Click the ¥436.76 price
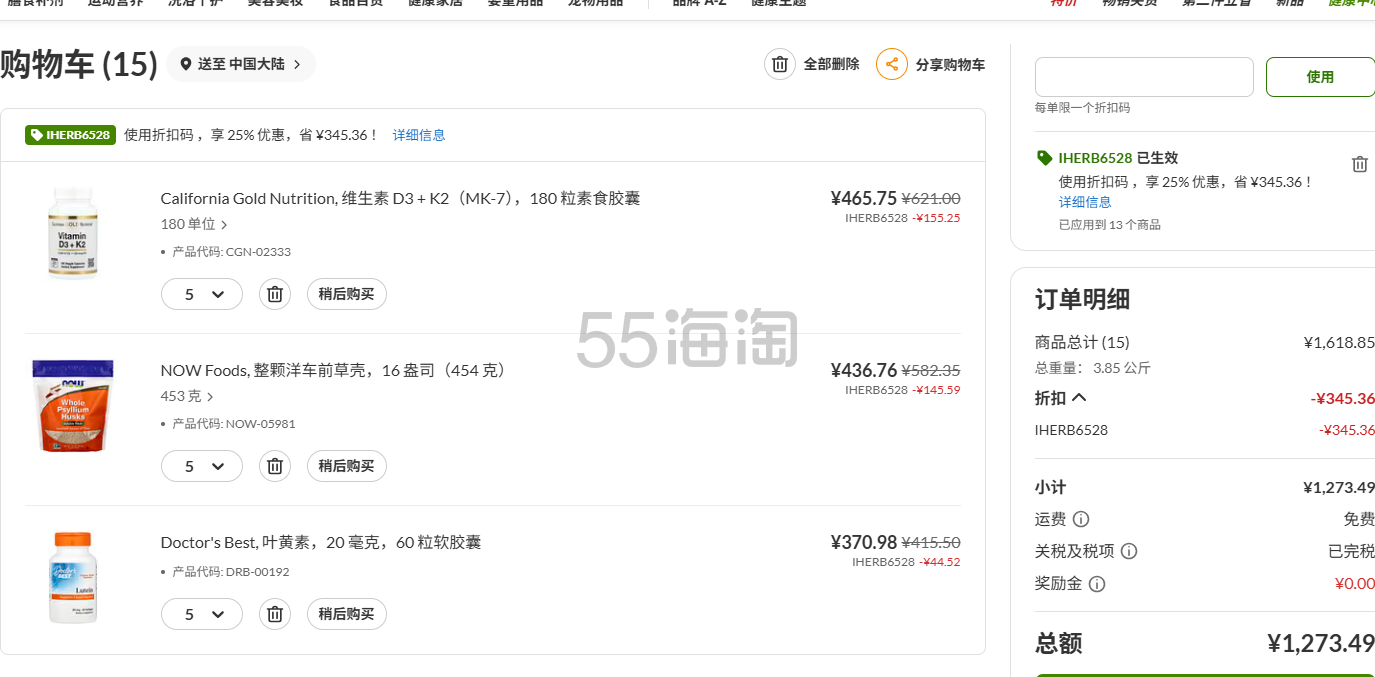1375x677 pixels. (864, 370)
